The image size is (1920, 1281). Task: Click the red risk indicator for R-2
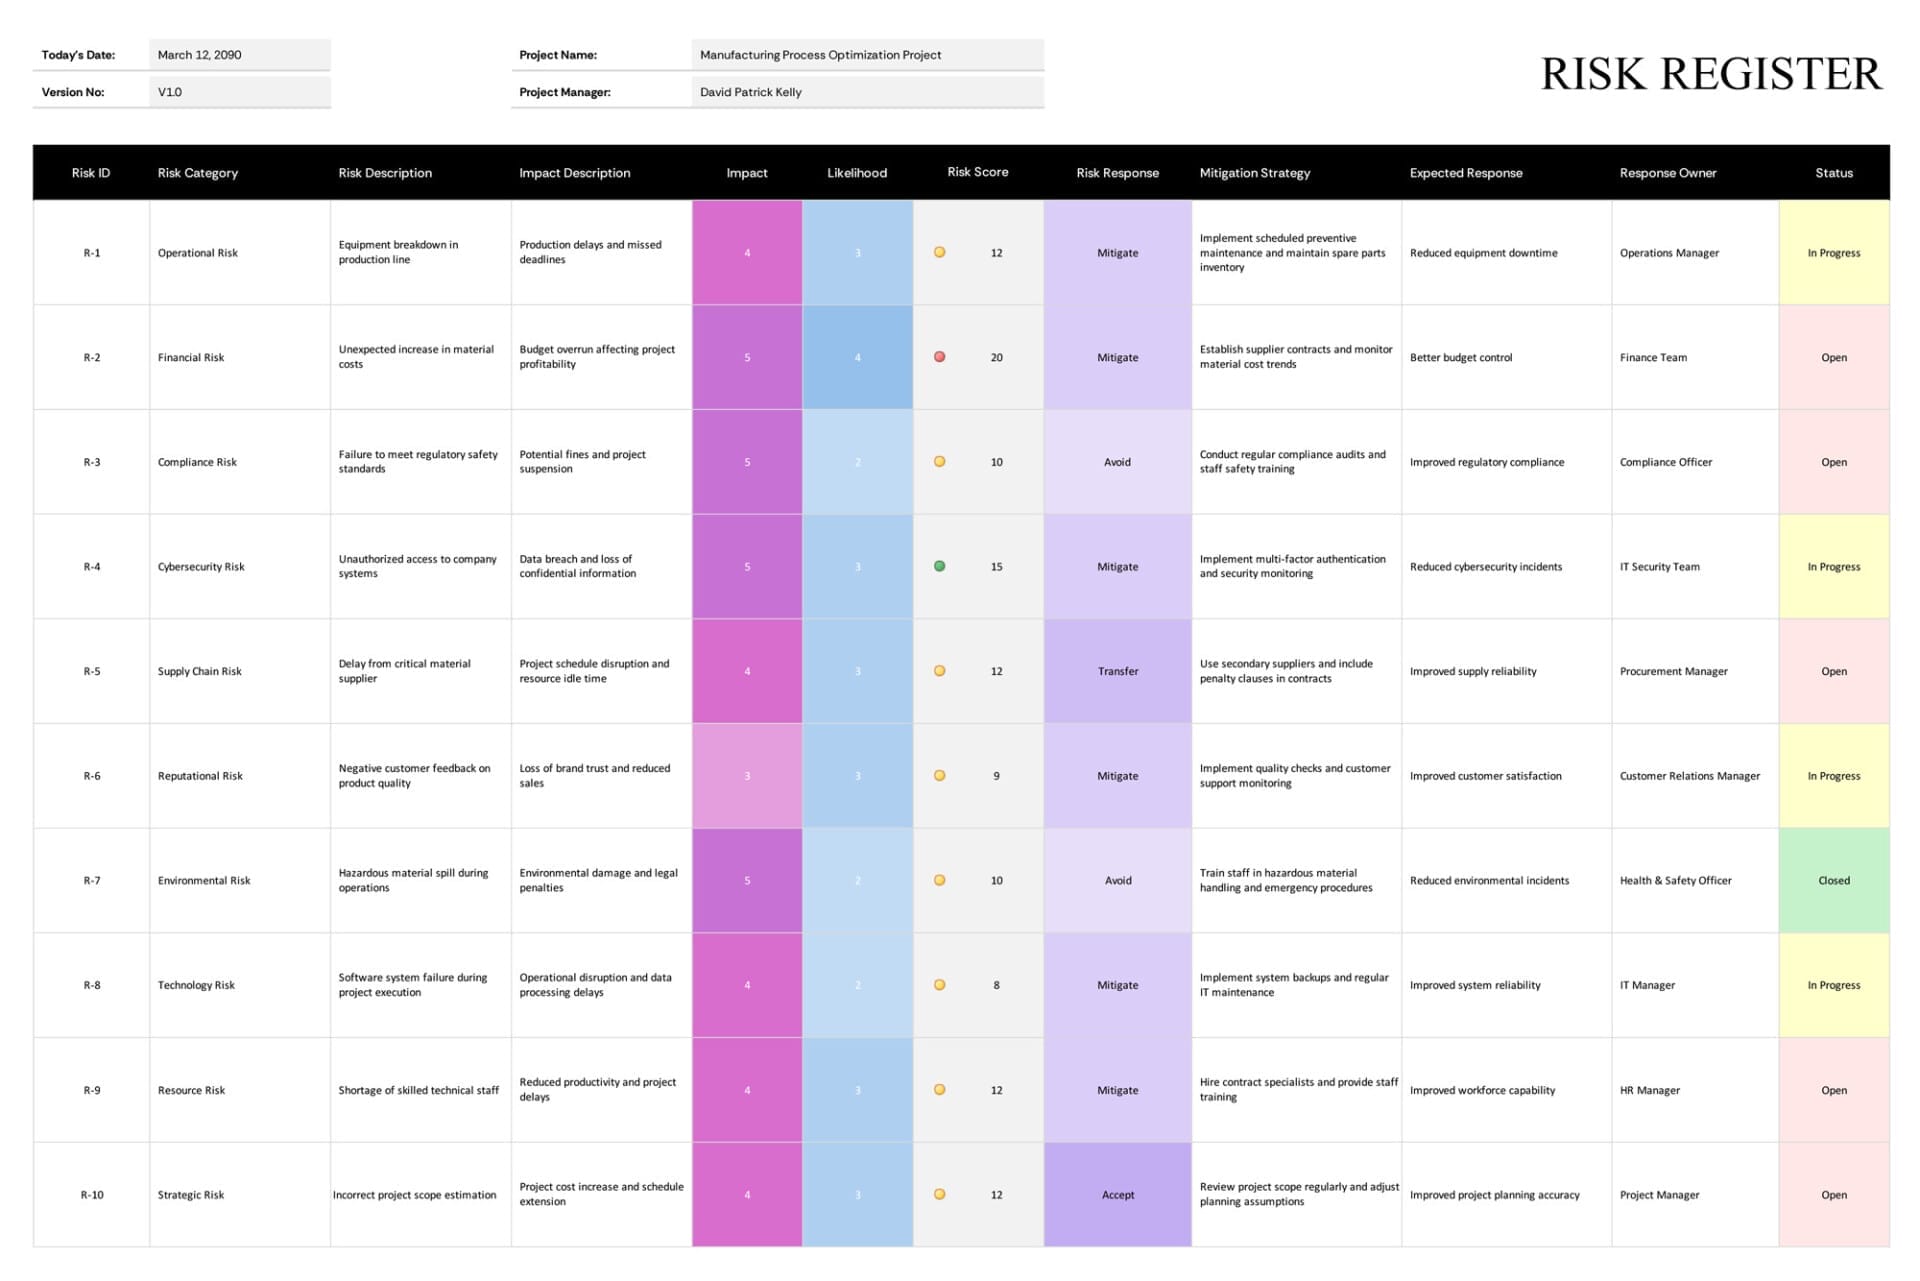click(x=940, y=357)
